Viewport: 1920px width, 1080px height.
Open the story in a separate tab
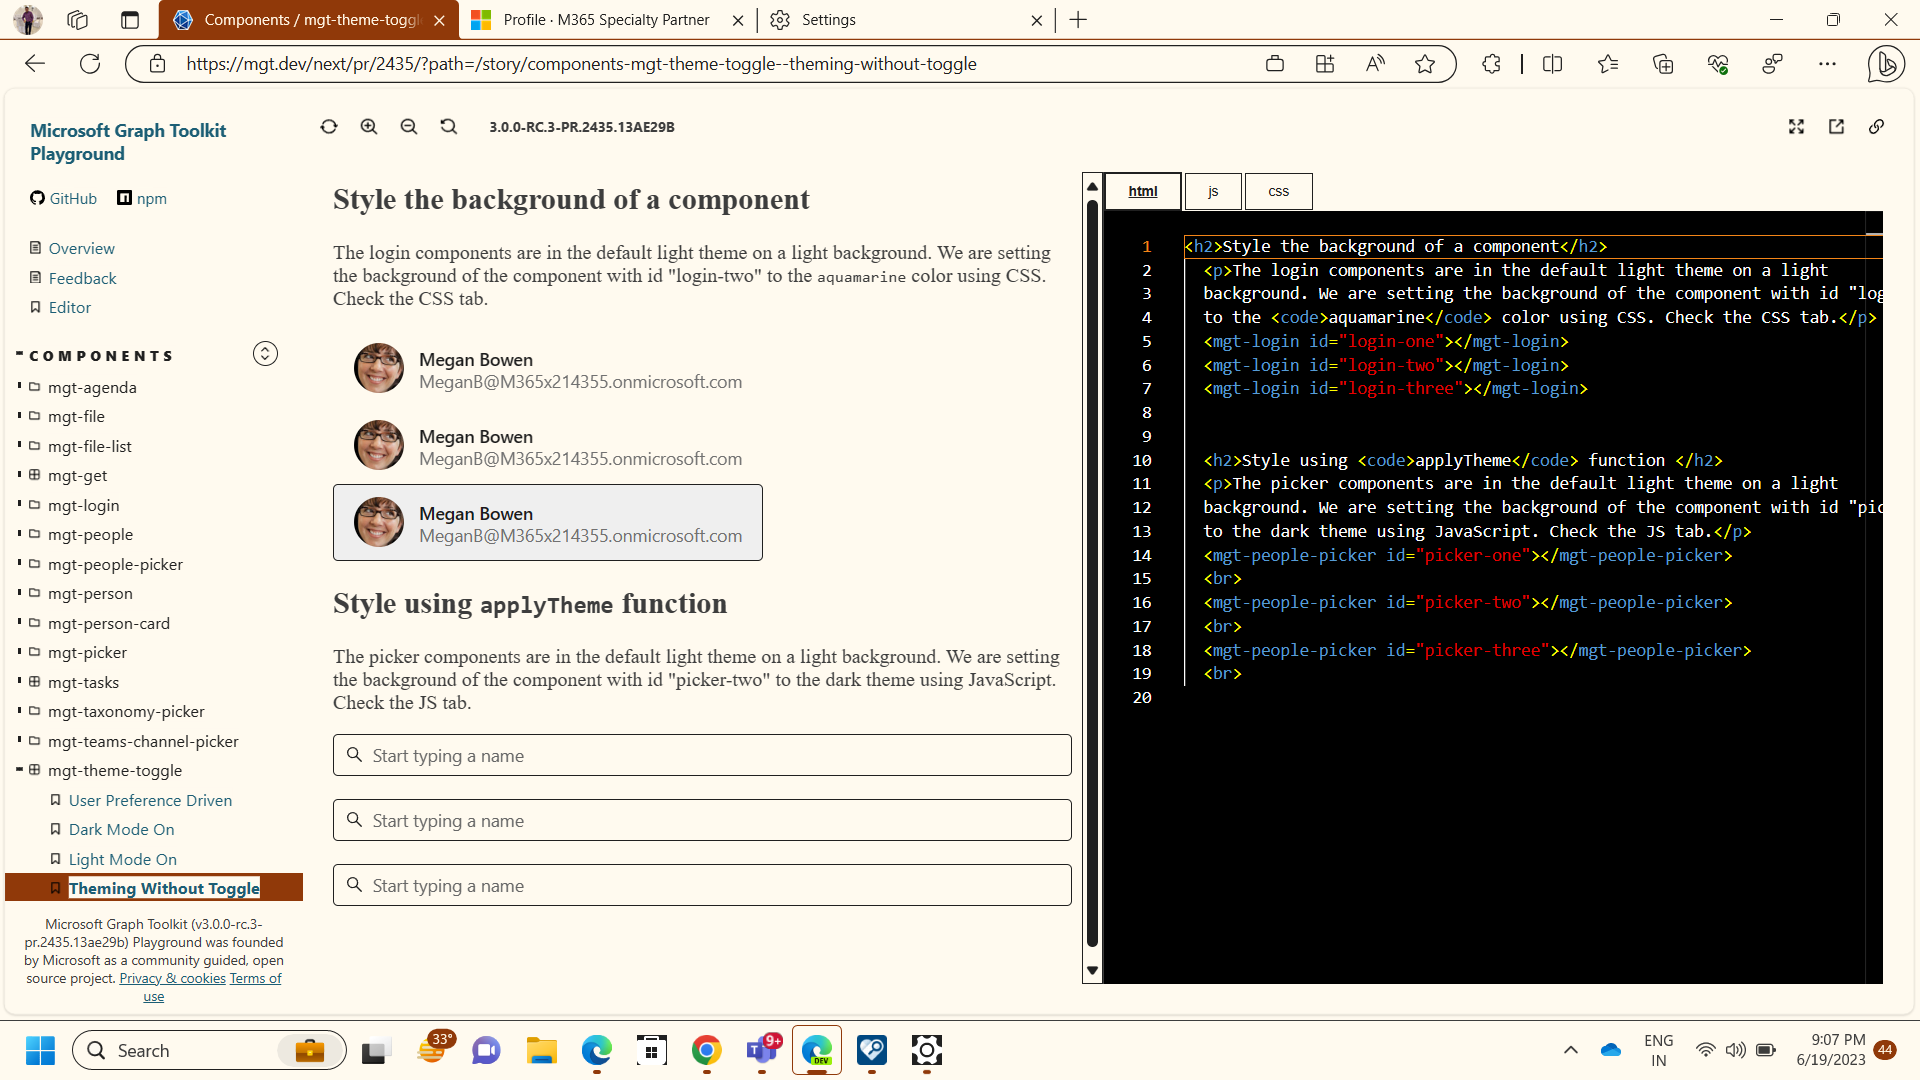click(1837, 126)
